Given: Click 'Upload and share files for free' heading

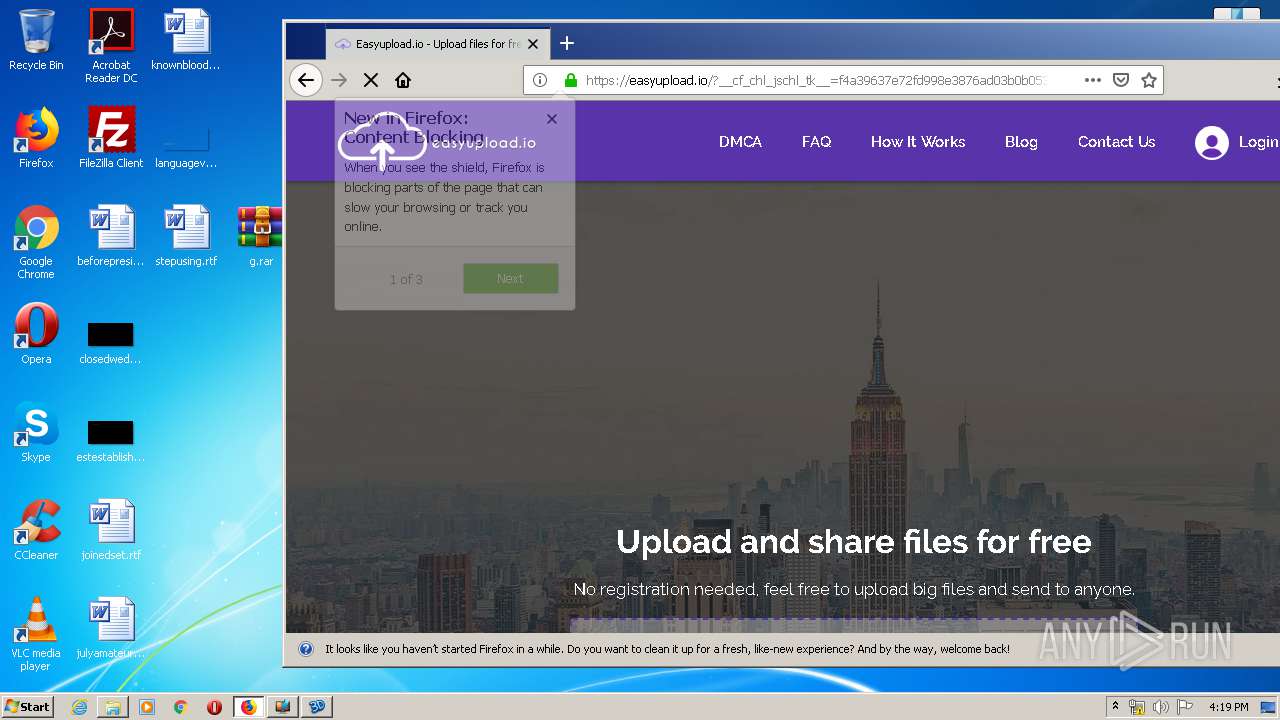Looking at the screenshot, I should 853,541.
